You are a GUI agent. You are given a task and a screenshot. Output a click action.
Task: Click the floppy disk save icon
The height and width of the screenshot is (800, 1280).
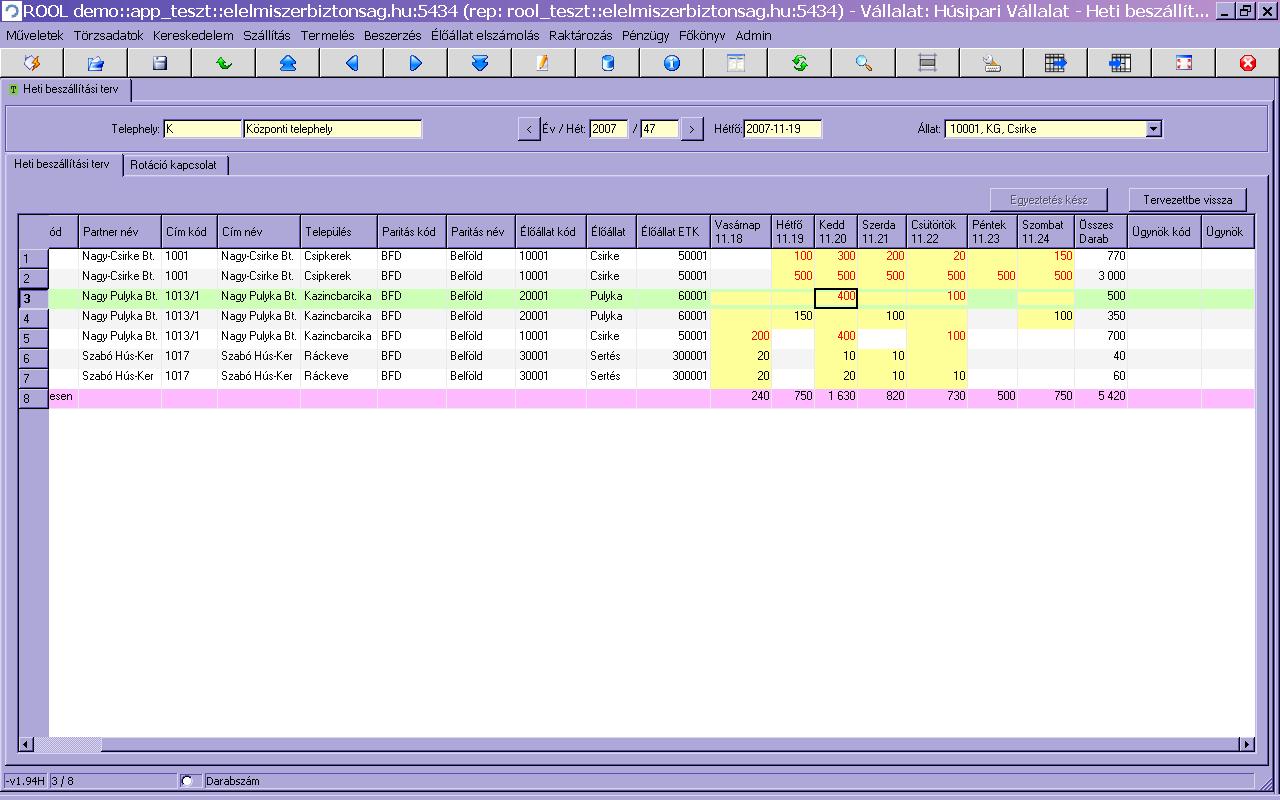click(160, 63)
